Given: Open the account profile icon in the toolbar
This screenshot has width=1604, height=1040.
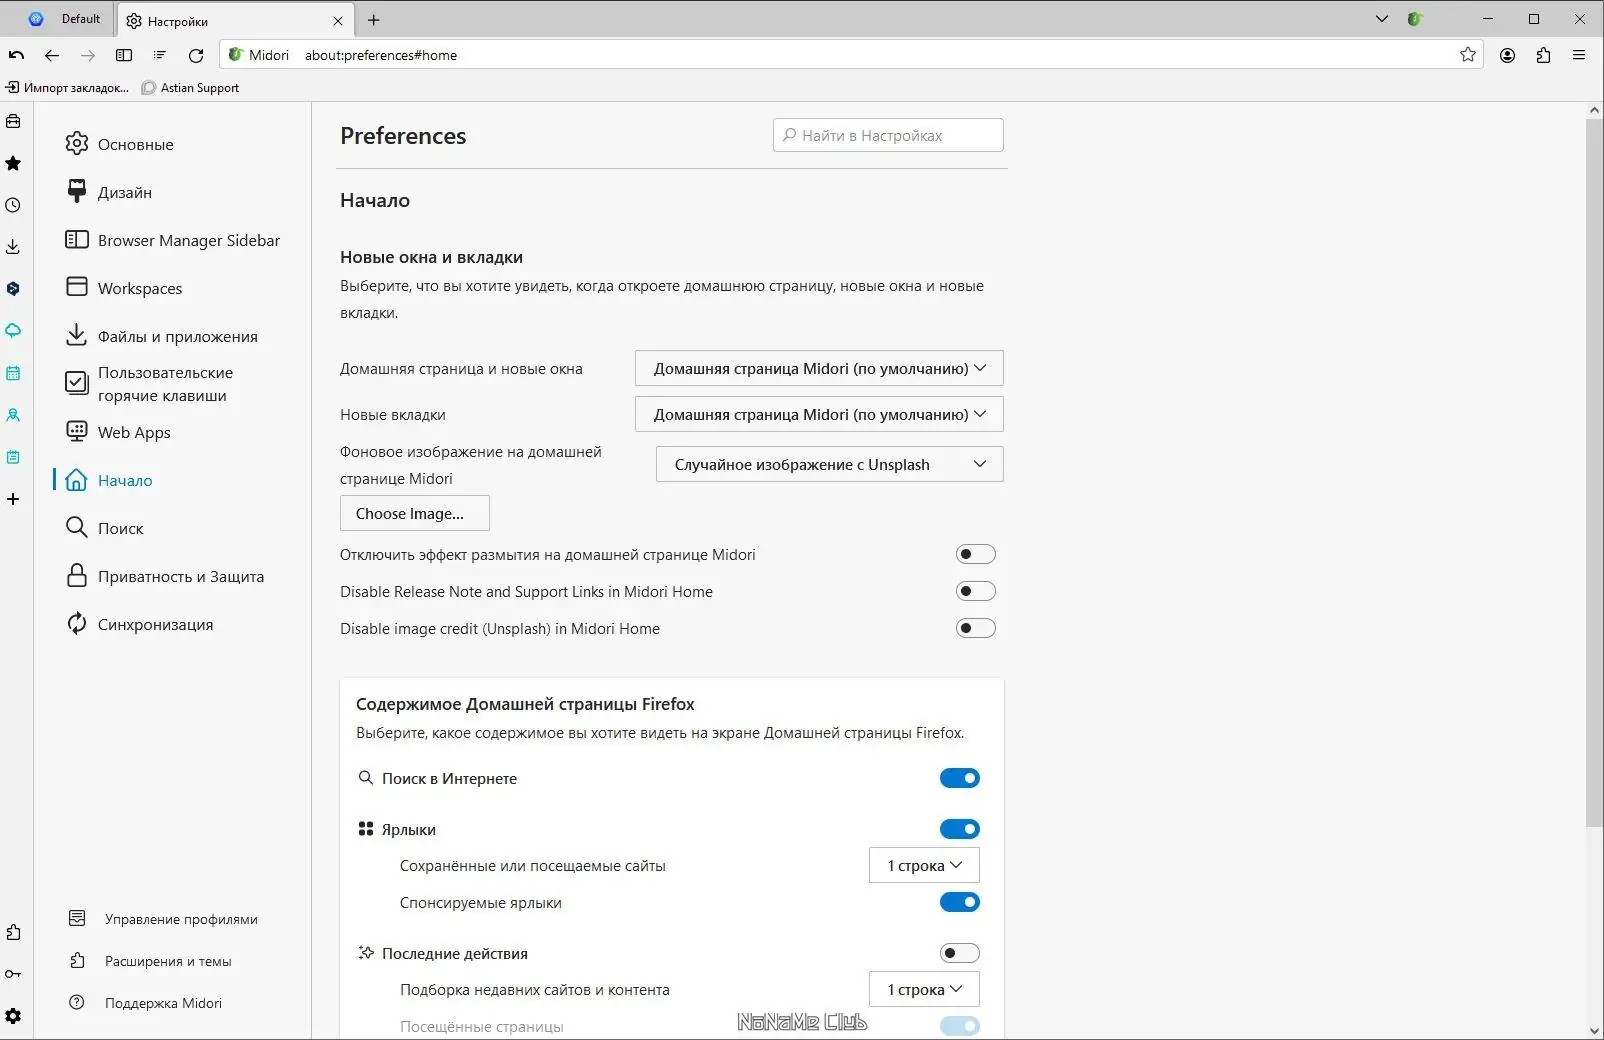Looking at the screenshot, I should coord(1507,55).
